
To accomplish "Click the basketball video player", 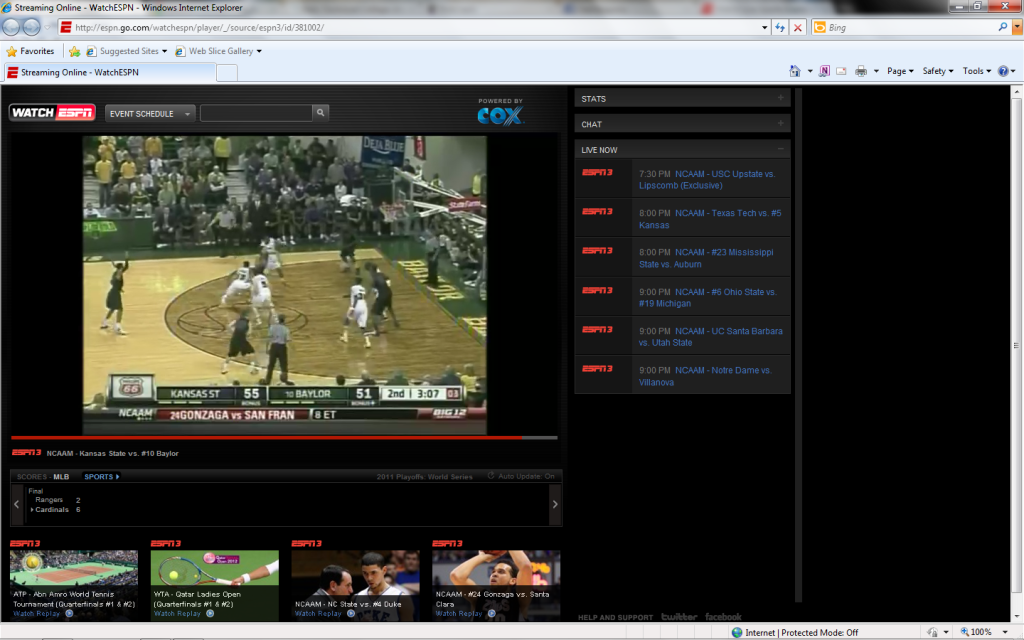I will (284, 285).
